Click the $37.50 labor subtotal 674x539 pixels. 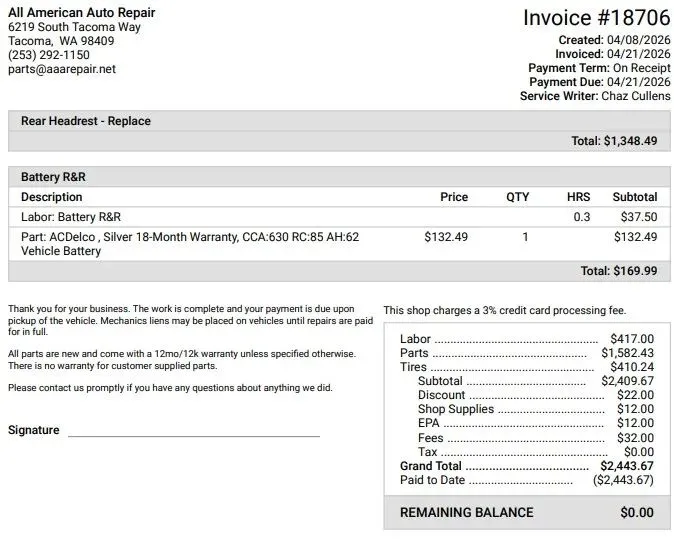click(639, 217)
